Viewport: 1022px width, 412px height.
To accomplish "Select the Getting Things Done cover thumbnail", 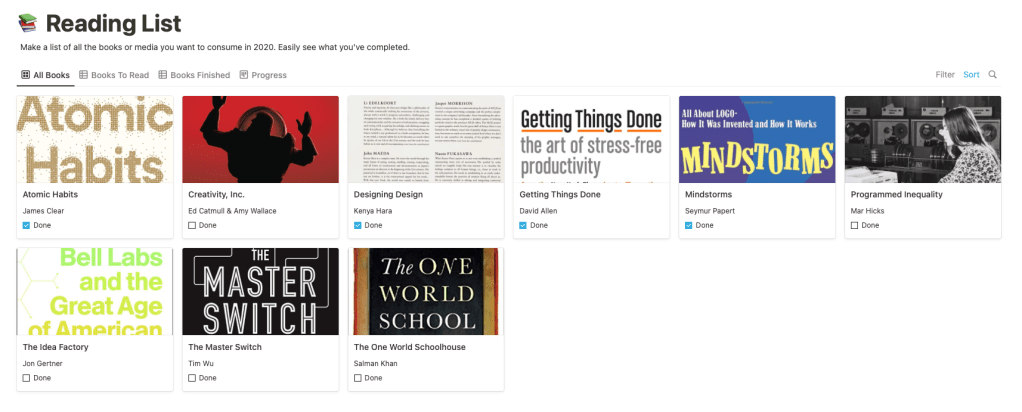I will (x=591, y=139).
